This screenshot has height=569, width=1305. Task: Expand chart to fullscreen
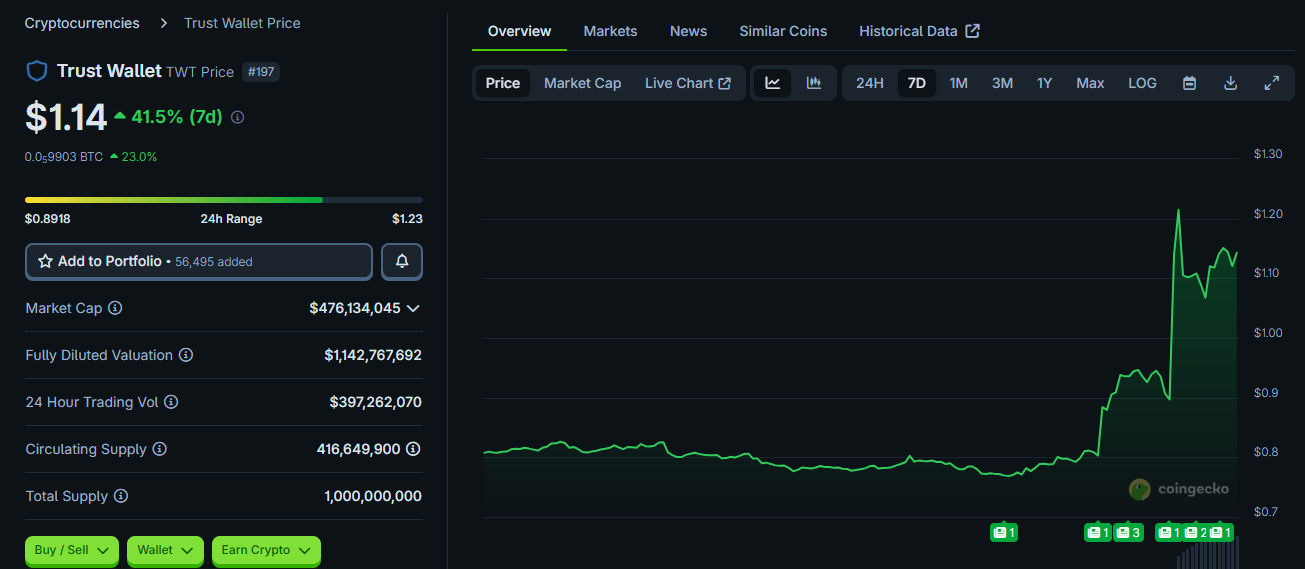click(1271, 83)
